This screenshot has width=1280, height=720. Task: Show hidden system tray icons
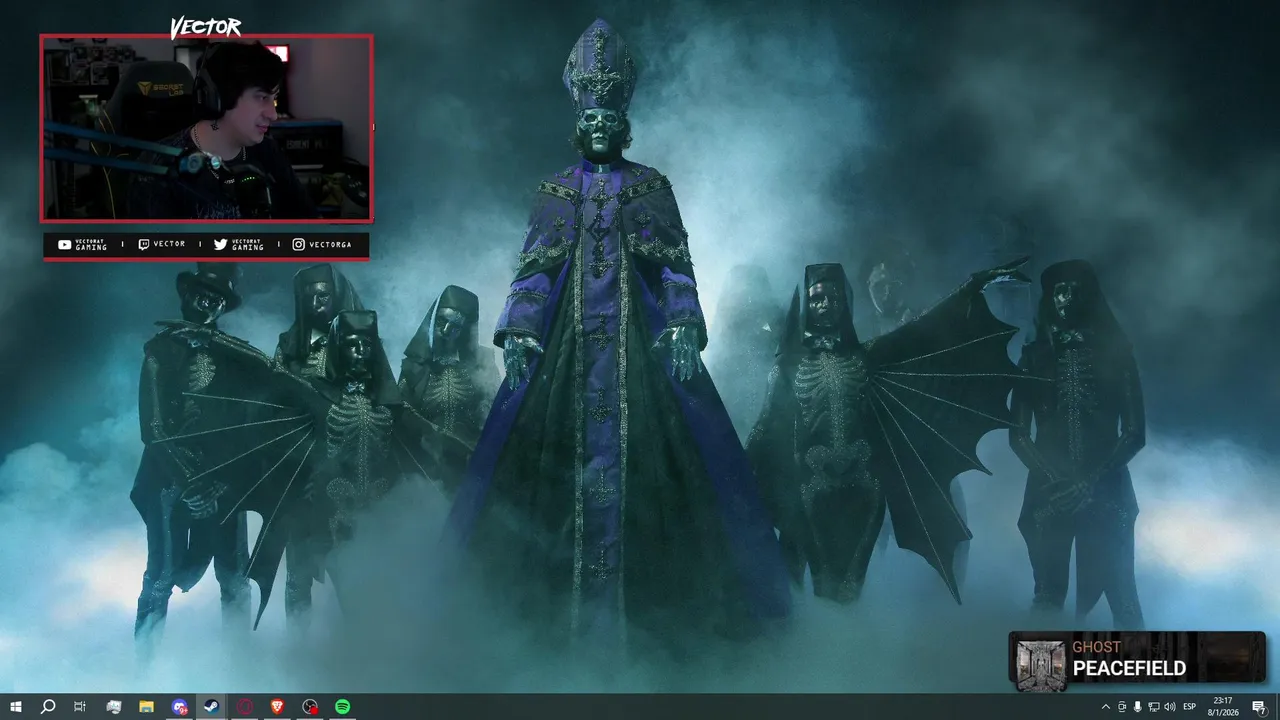pos(1105,707)
